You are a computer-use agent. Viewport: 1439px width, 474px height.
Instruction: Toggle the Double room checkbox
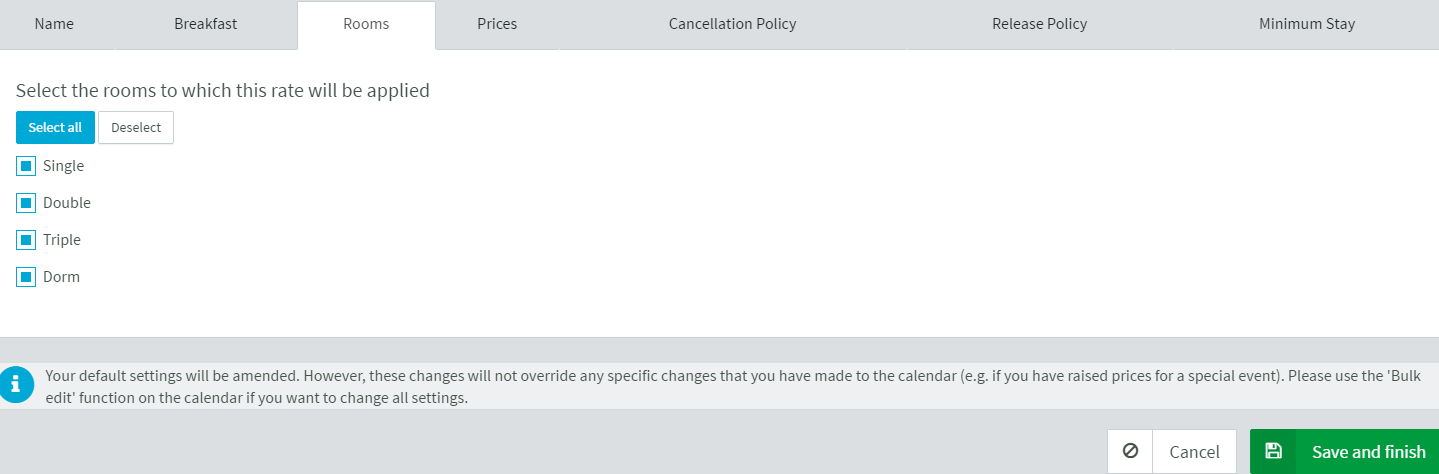26,203
